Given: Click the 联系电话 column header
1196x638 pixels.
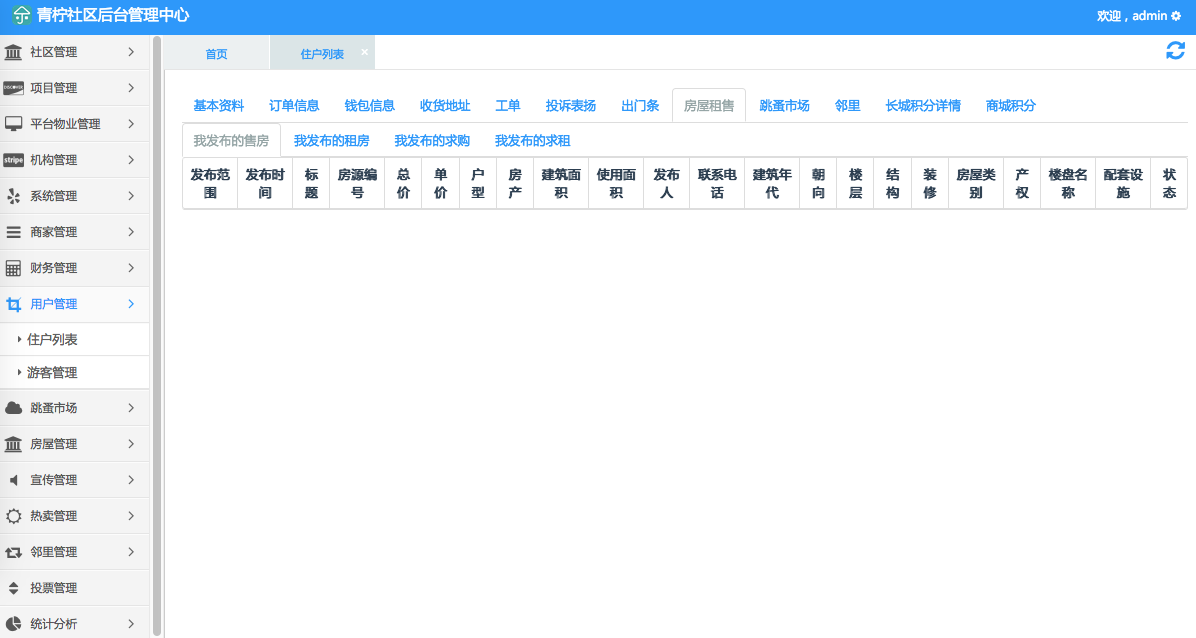Looking at the screenshot, I should [718, 183].
